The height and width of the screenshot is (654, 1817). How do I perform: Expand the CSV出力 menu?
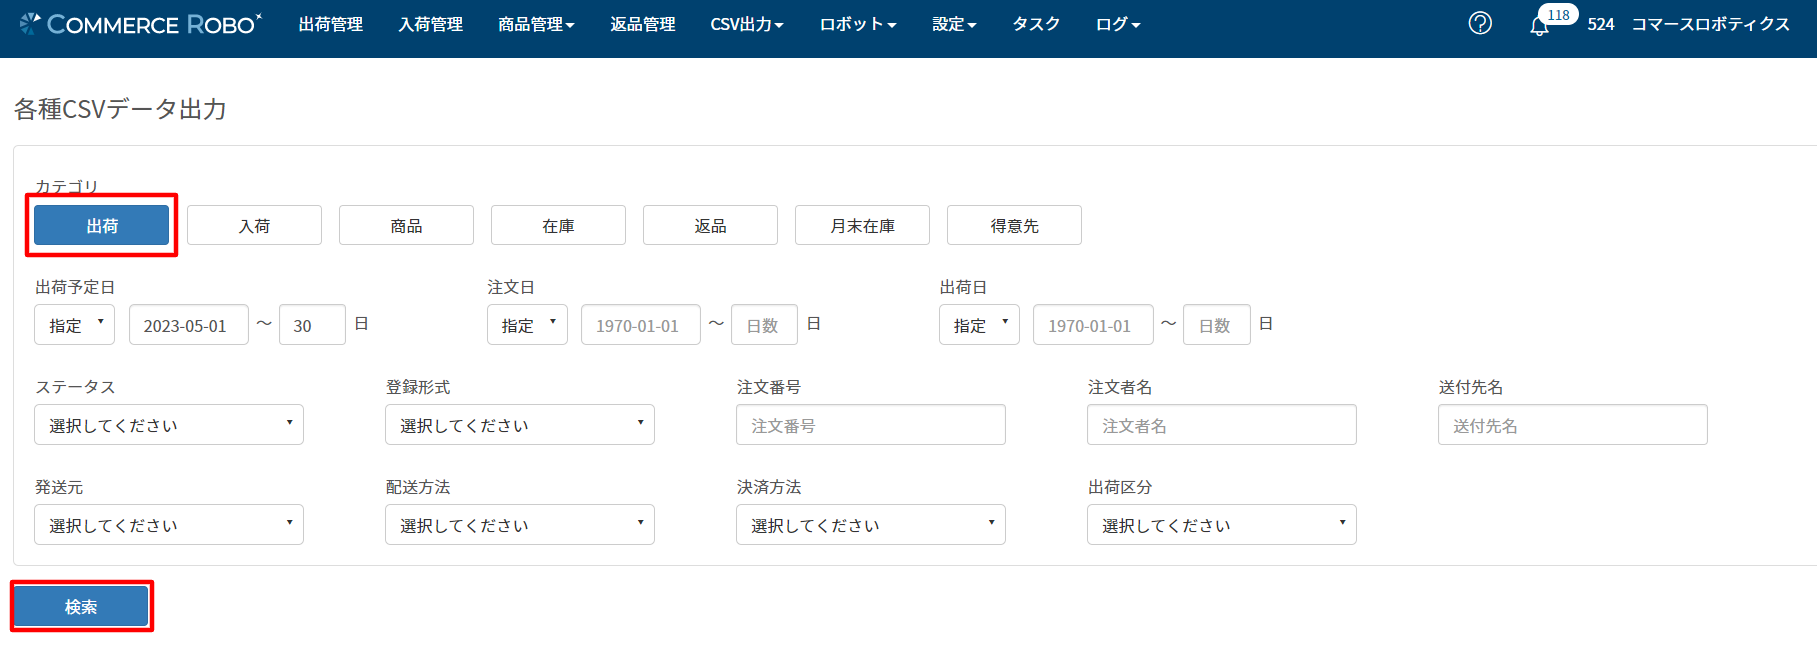tap(747, 24)
